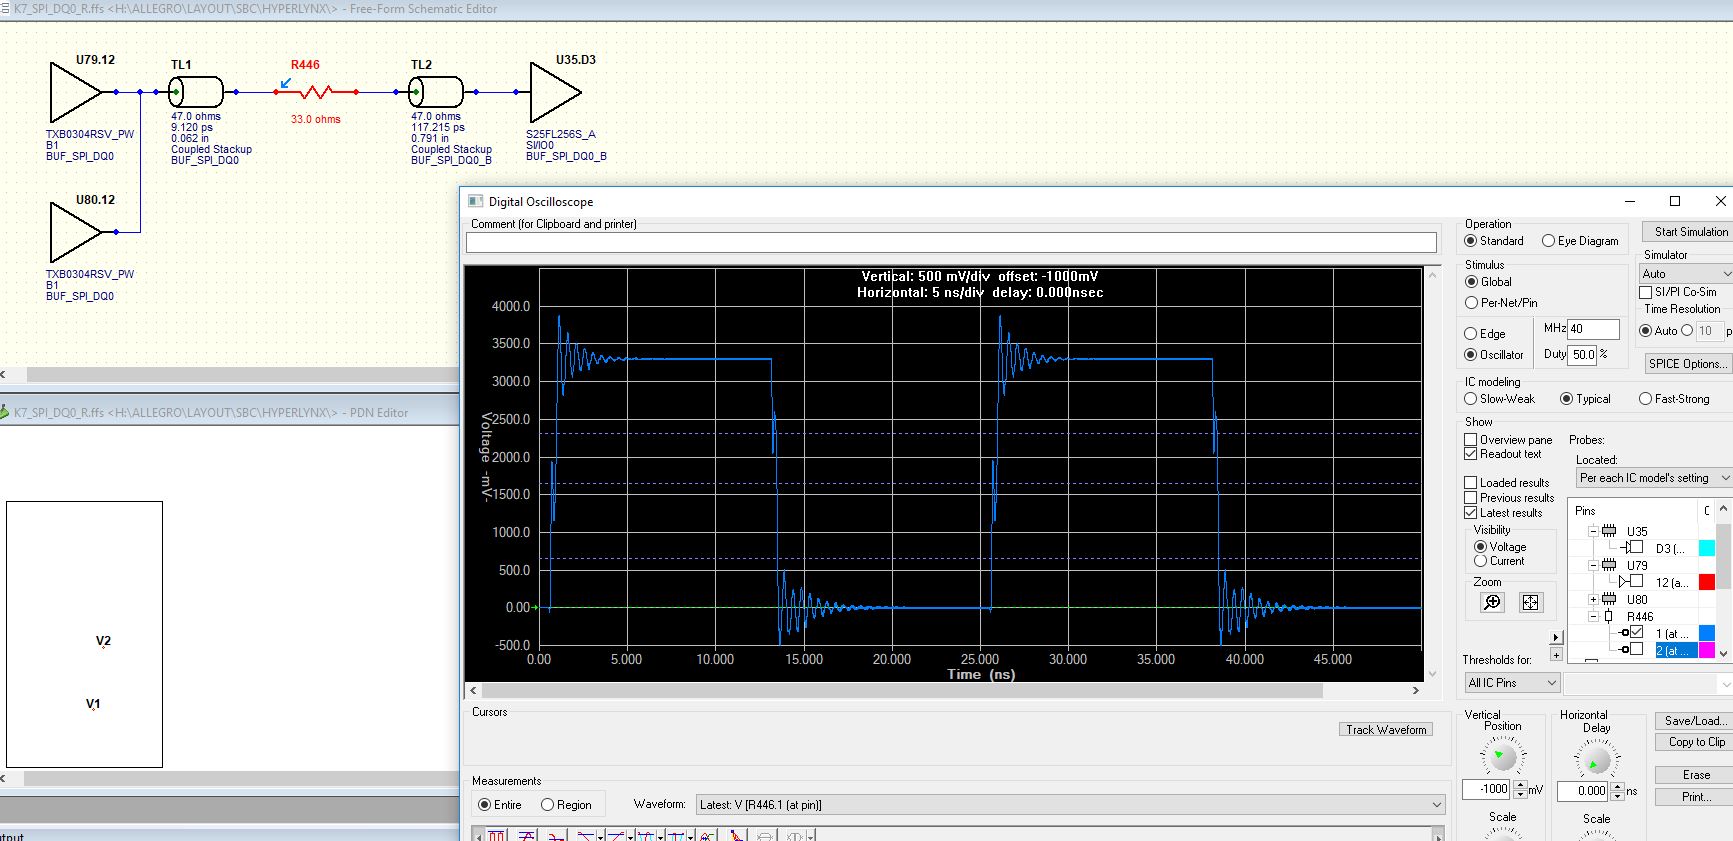This screenshot has height=841, width=1733.
Task: Click the U79 IC icon in Pins tree
Action: pyautogui.click(x=1609, y=565)
